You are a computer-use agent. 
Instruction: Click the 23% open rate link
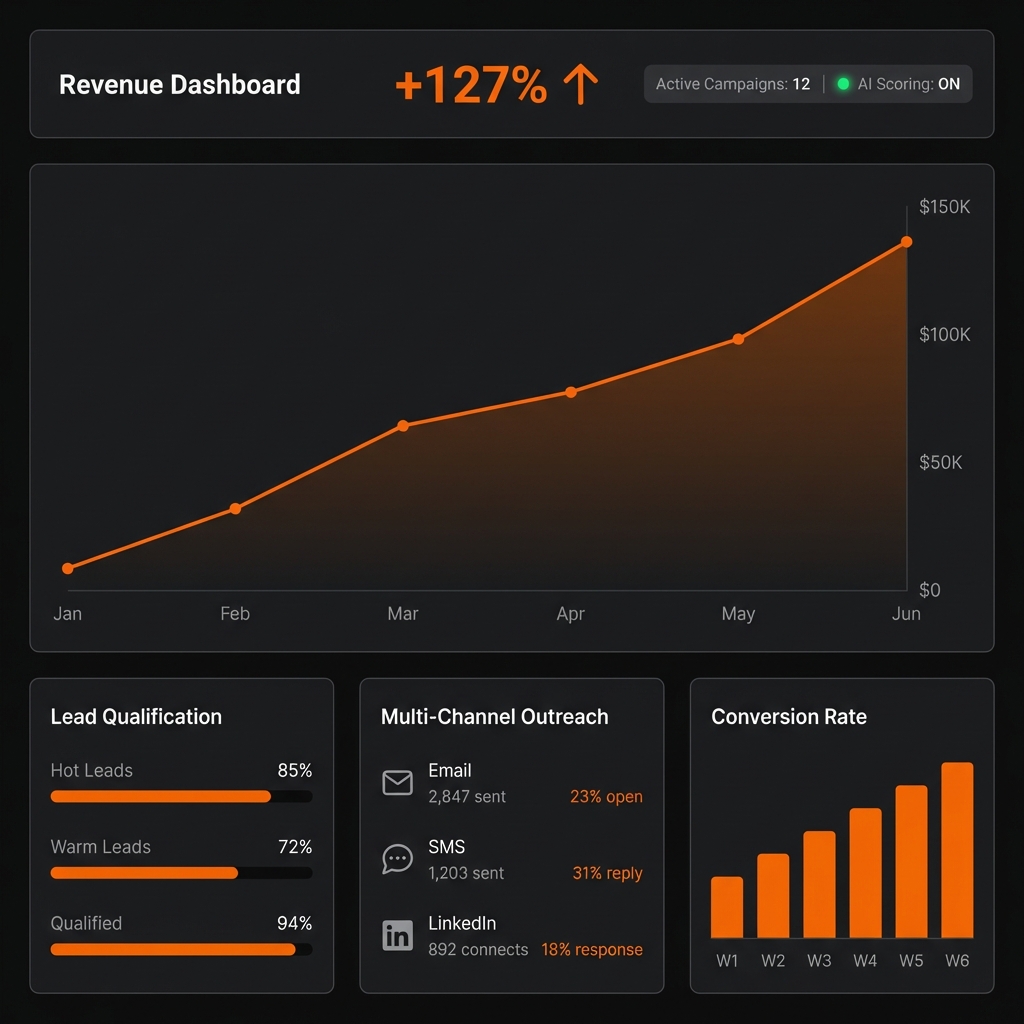point(605,796)
